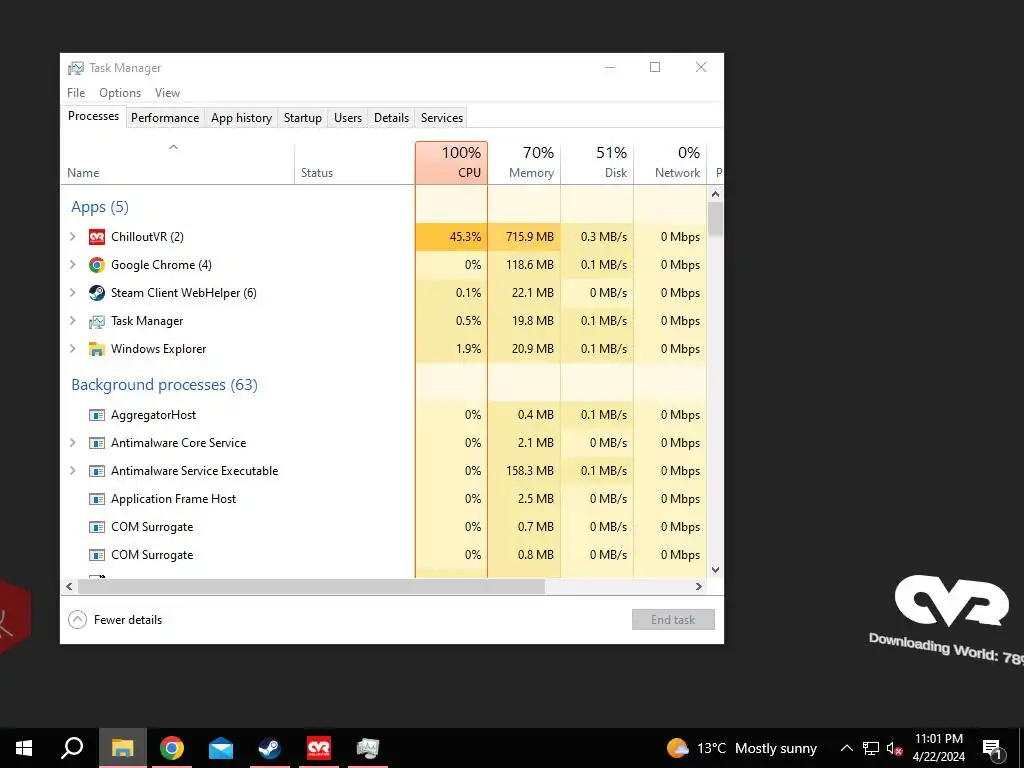Switch to ChilloutVR from the taskbar

(319, 748)
